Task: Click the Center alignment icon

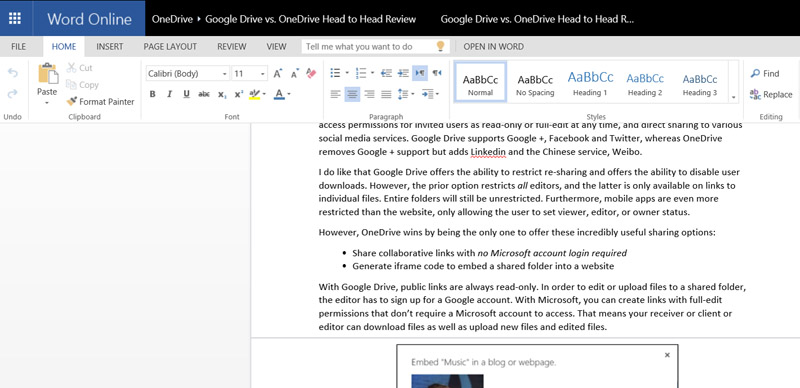Action: (352, 94)
